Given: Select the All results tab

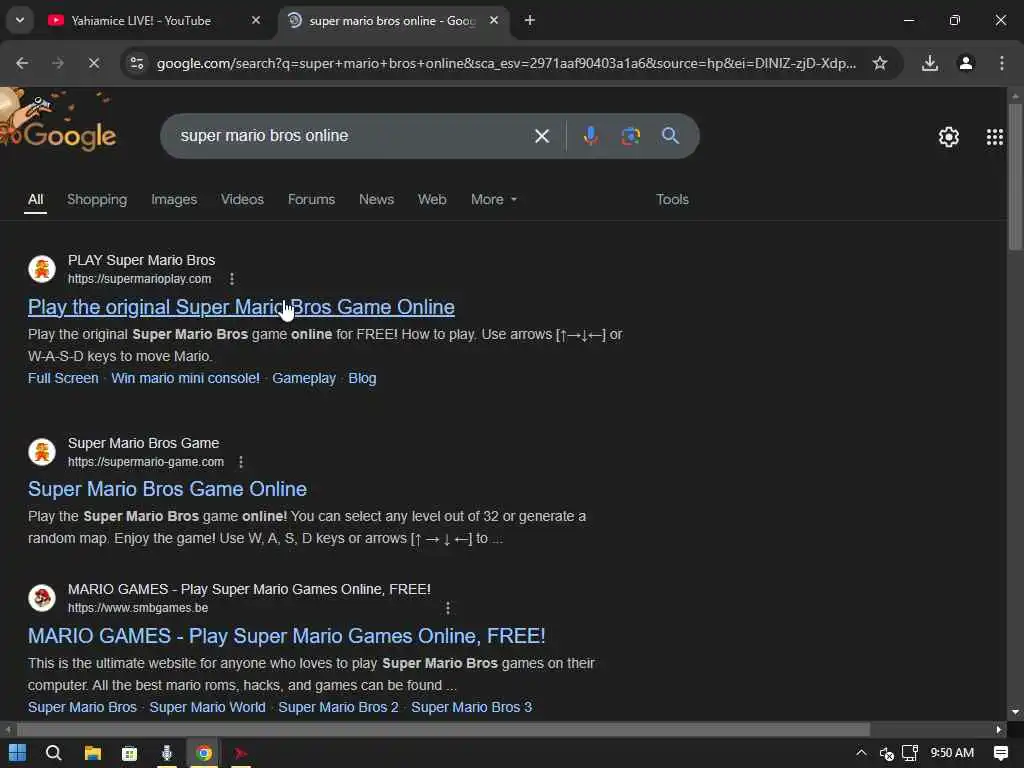Looking at the screenshot, I should tap(35, 199).
